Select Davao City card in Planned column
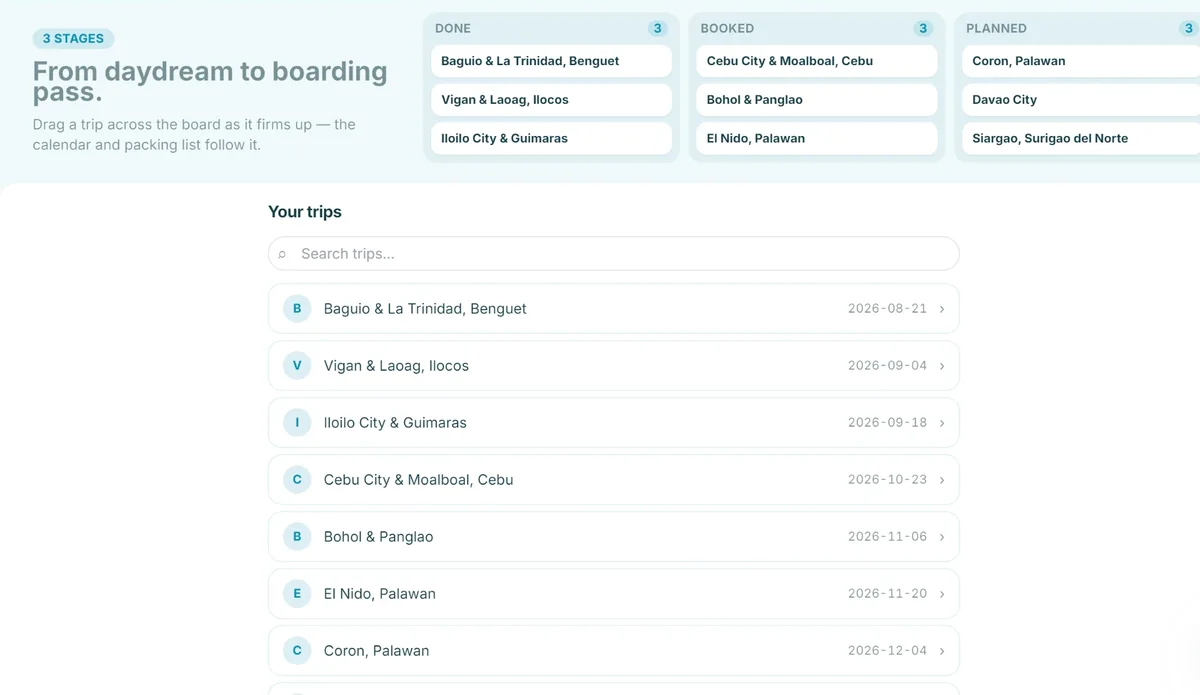 [1082, 100]
